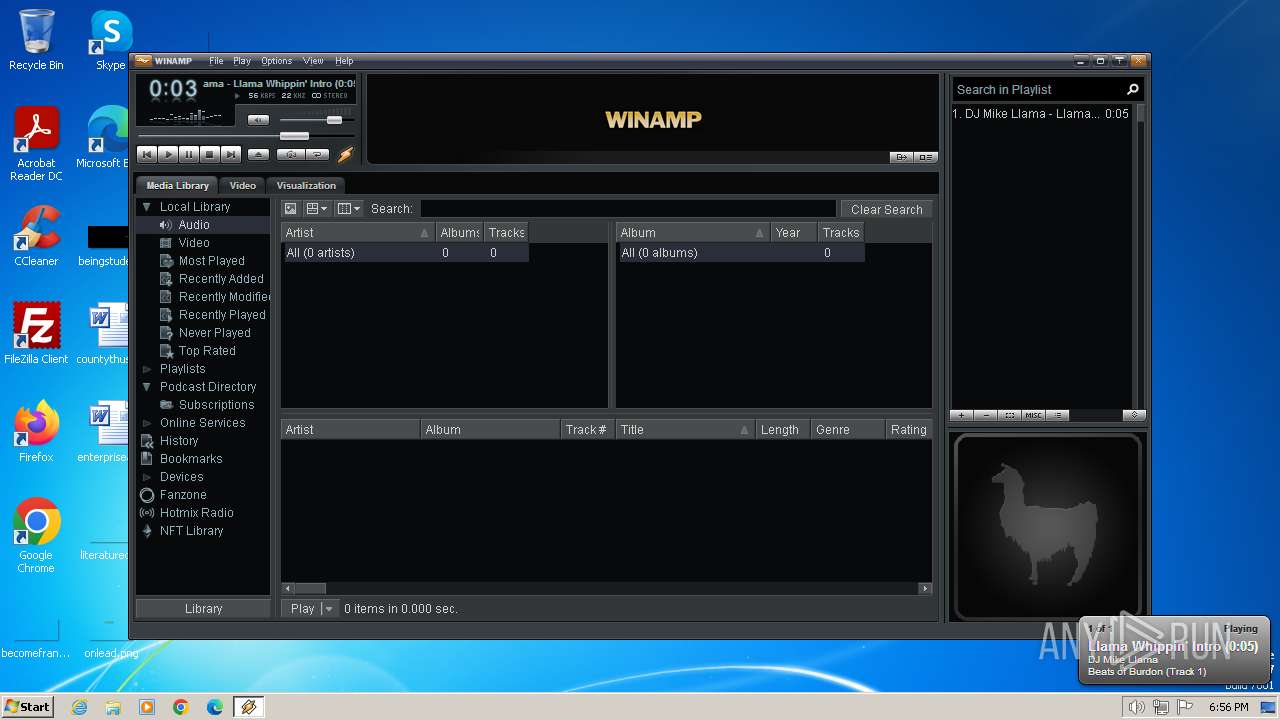Open the Top Rated view
This screenshot has height=720, width=1280.
[207, 351]
